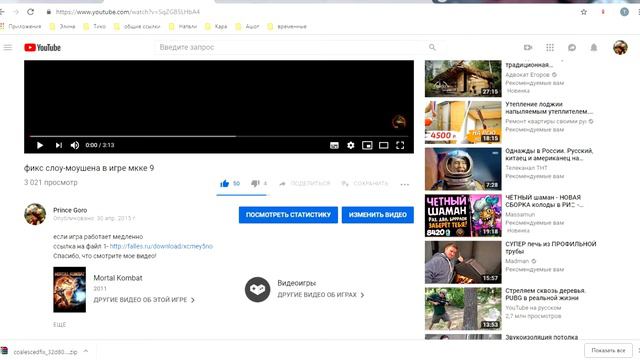Viewport: 640px width, 360px height.
Task: Click the Видеоигры gamepad icon
Action: (258, 289)
